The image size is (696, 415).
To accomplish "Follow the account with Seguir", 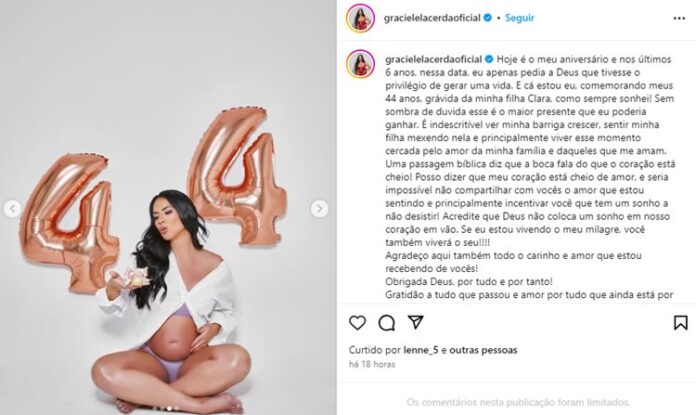I will (x=519, y=18).
